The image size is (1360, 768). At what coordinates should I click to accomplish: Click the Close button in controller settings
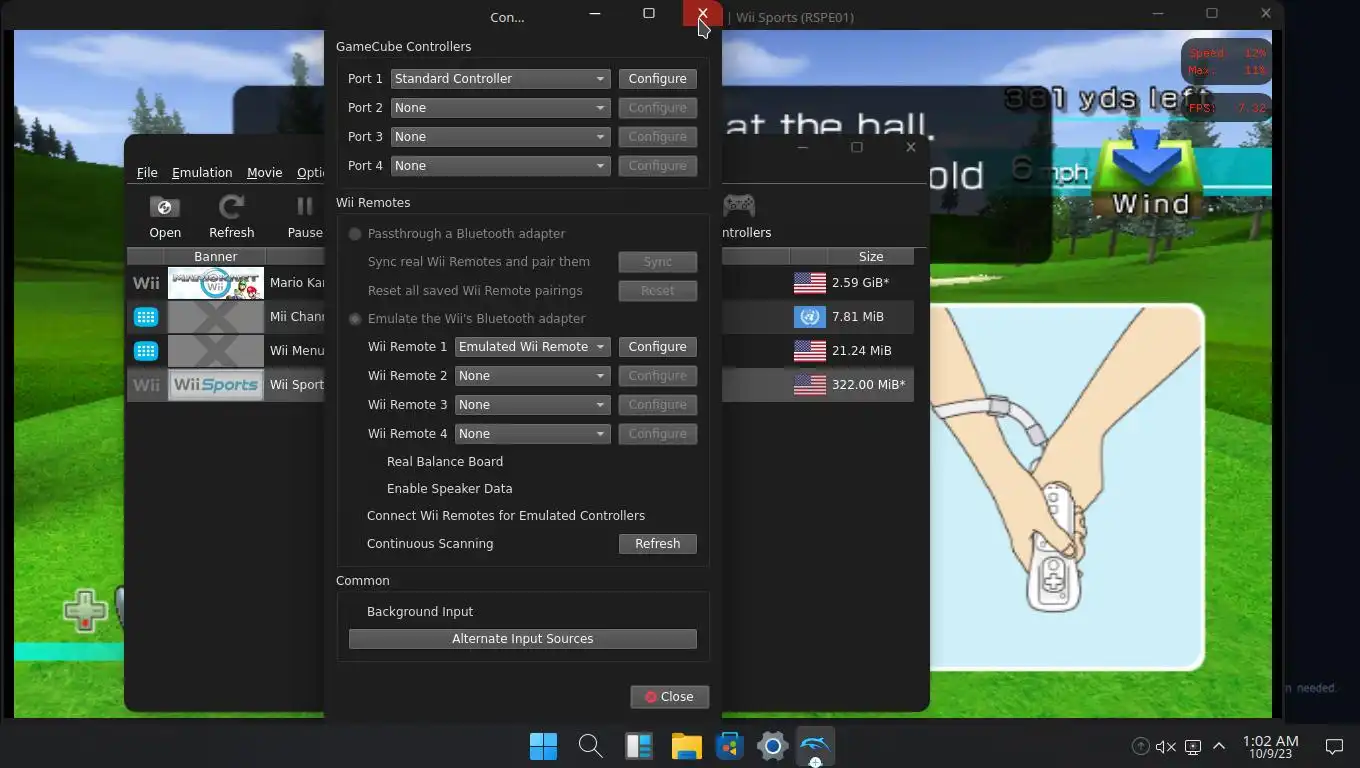[669, 697]
